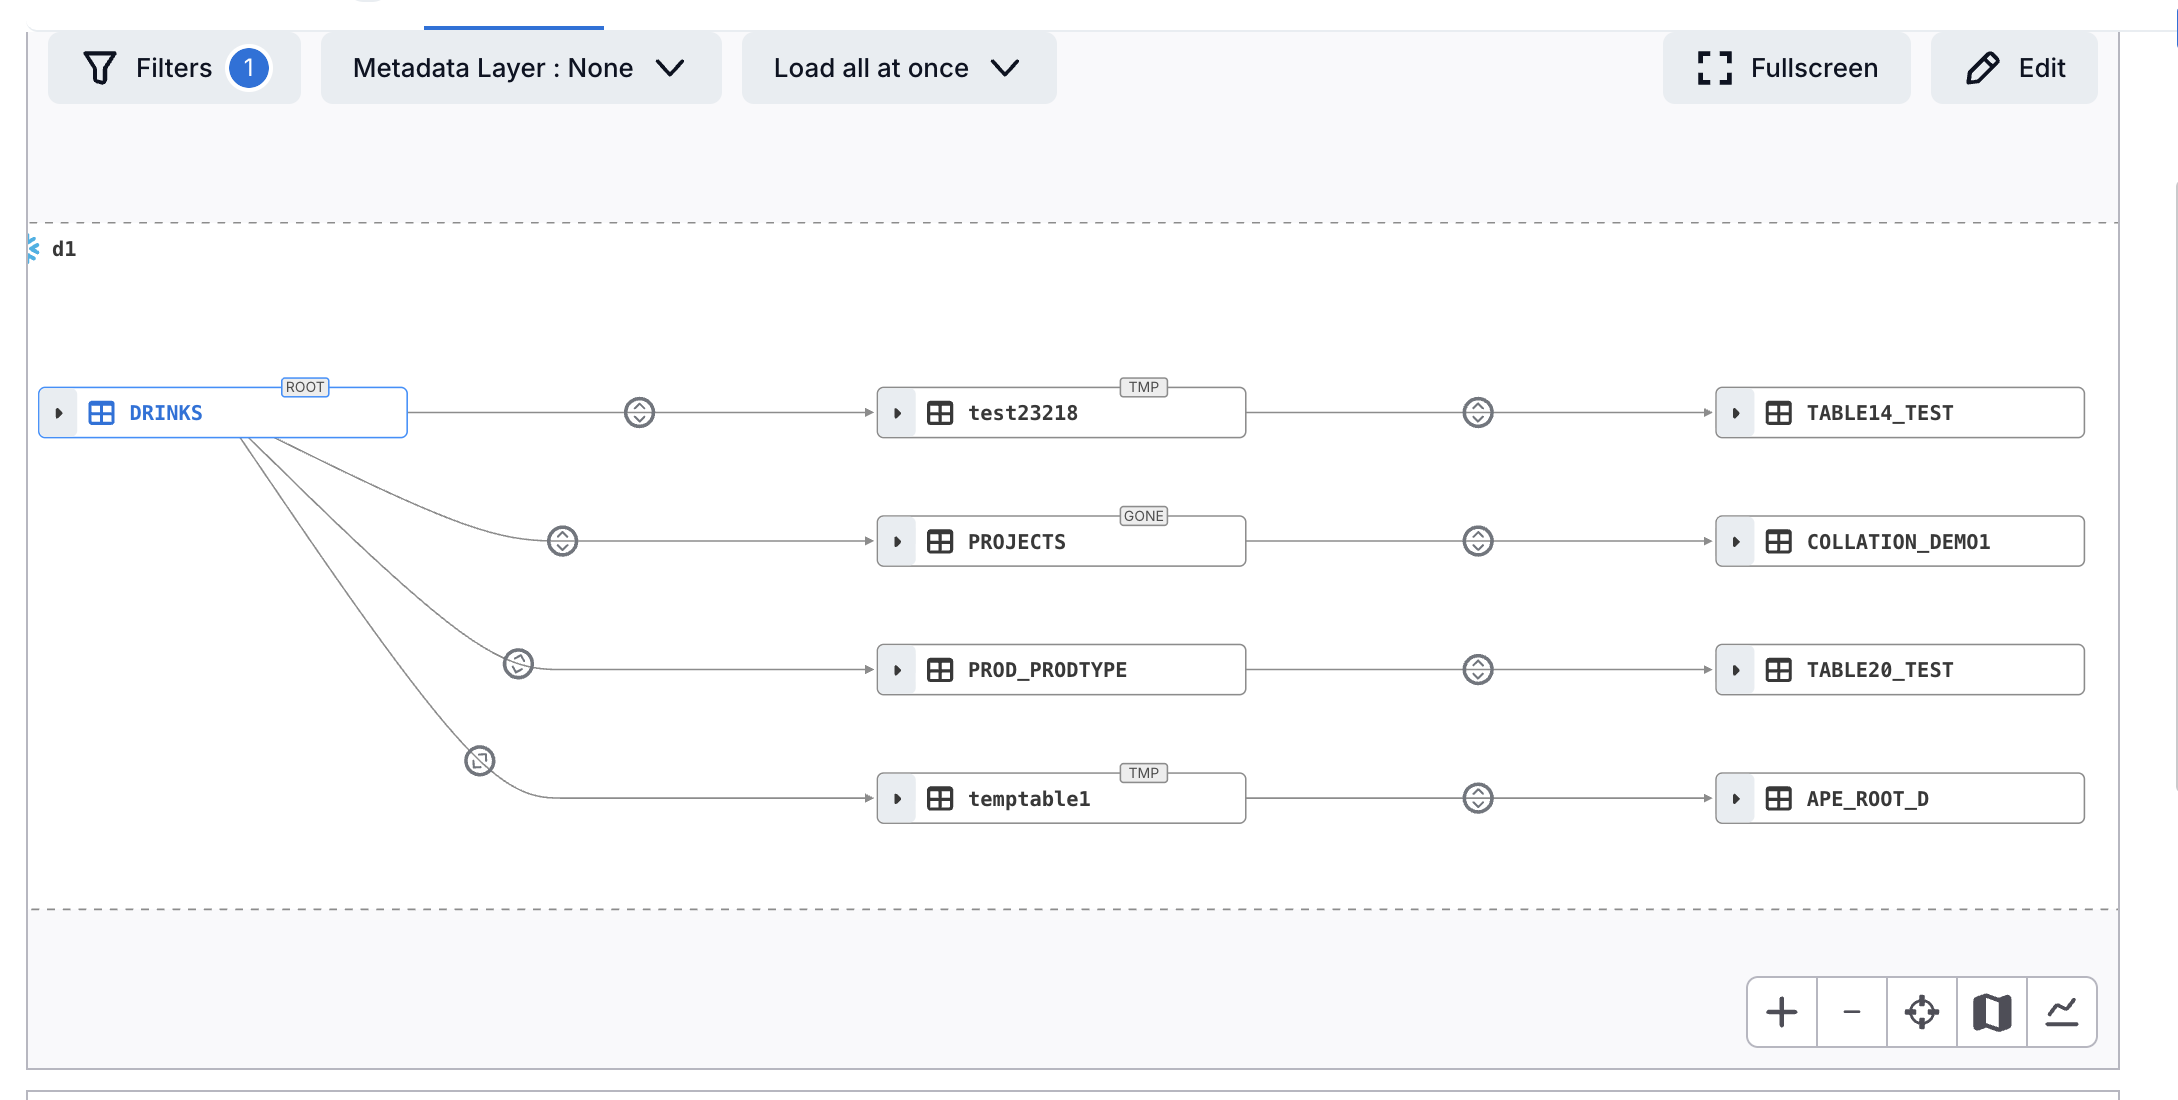Viewport: 2178px width, 1100px height.
Task: Click the Snowflake icon beside d1
Action: pyautogui.click(x=33, y=248)
